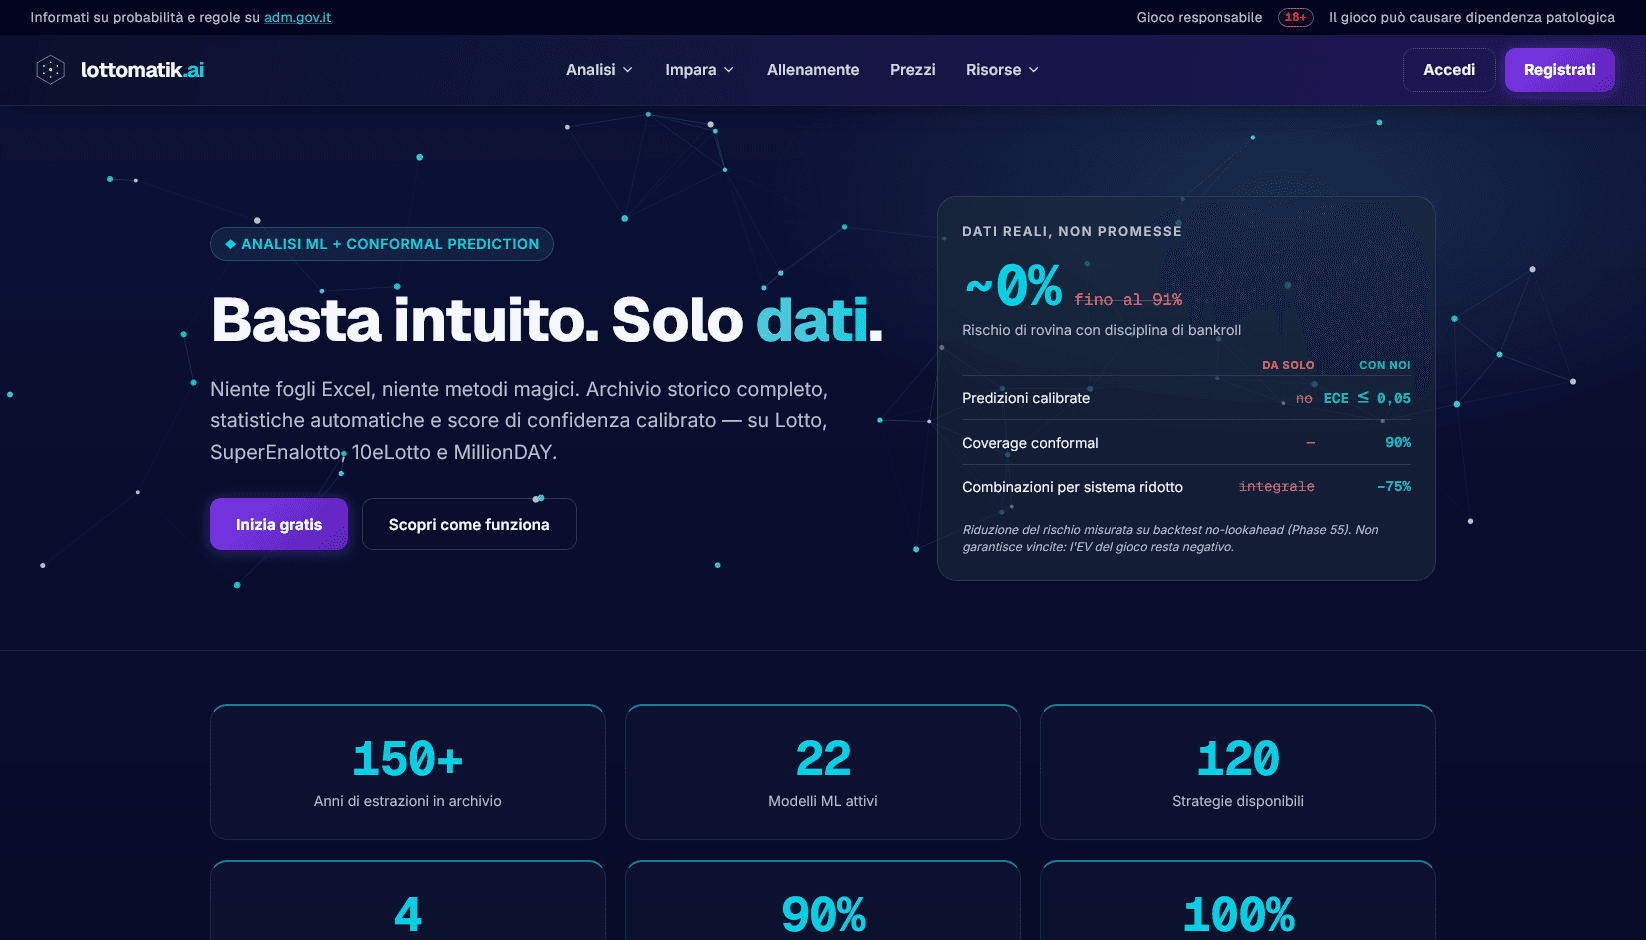Open the adm.gov.it link

[297, 17]
